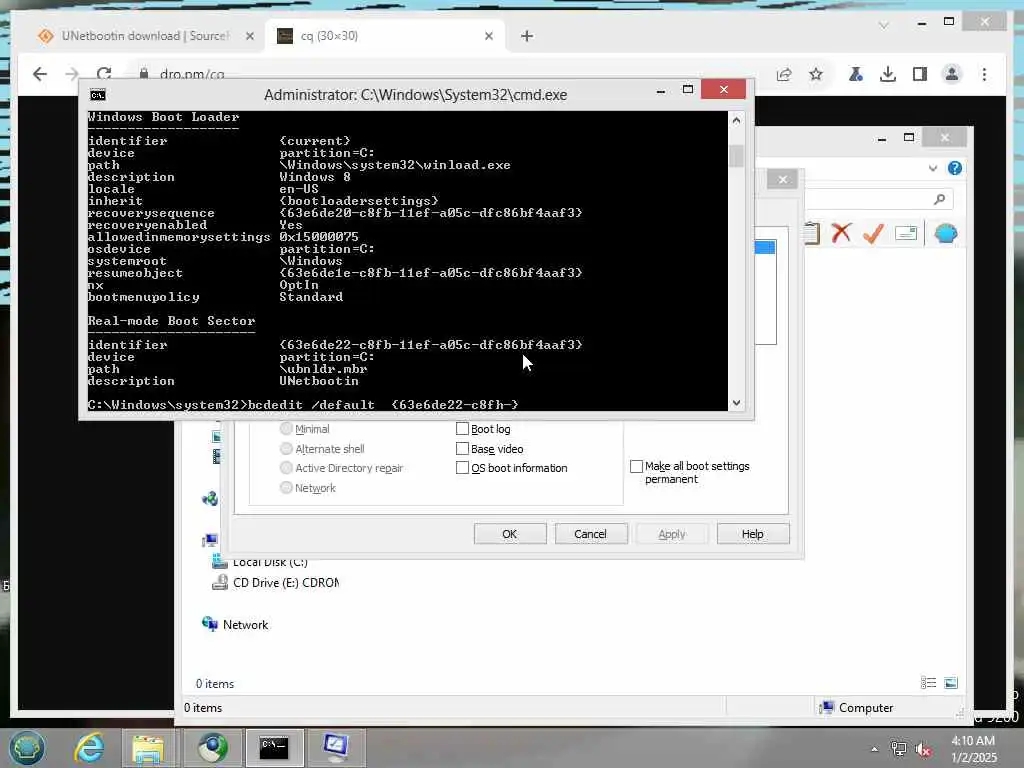Open the clock showing 4:10 AM
1024x768 pixels.
pos(974,748)
